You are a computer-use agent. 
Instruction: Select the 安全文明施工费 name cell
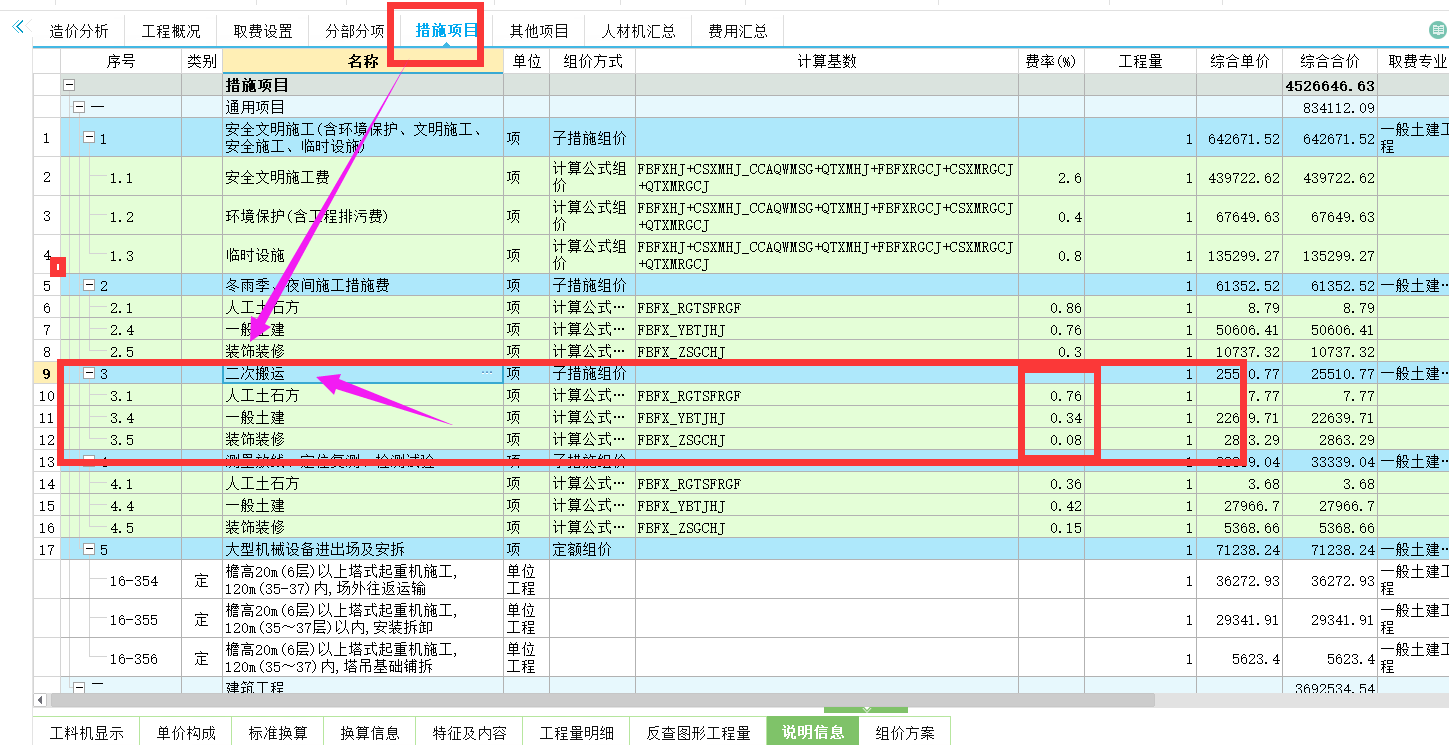pyautogui.click(x=363, y=177)
